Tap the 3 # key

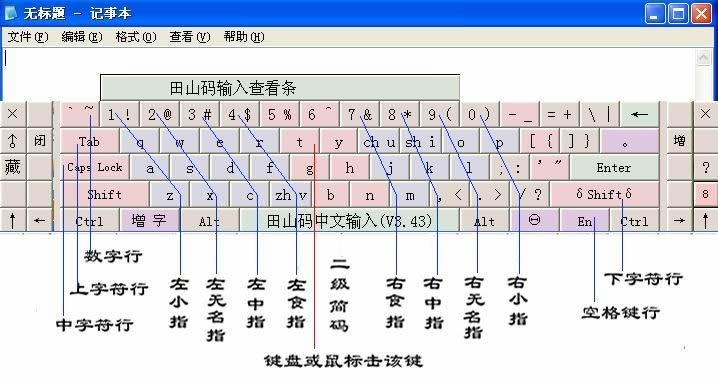pos(199,114)
